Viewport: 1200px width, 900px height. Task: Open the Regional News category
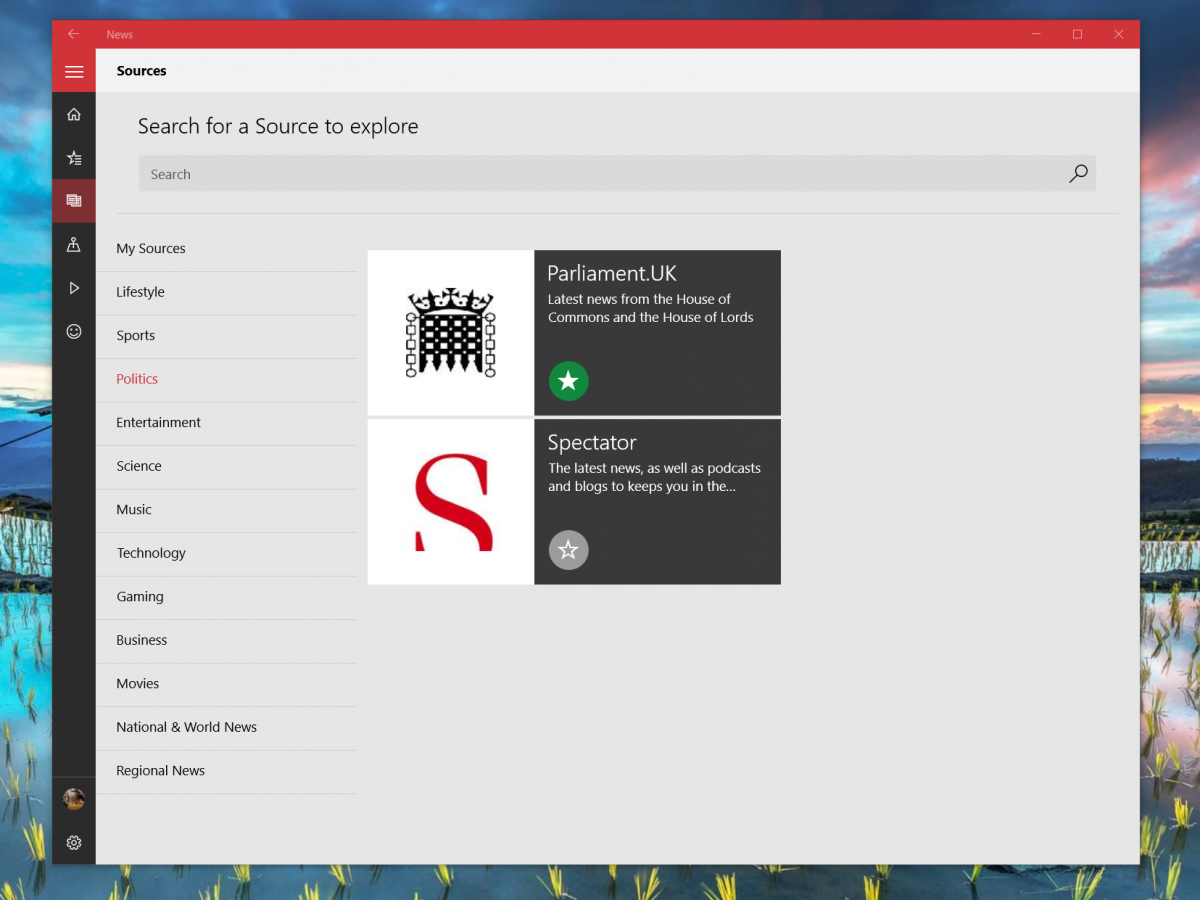tap(160, 770)
